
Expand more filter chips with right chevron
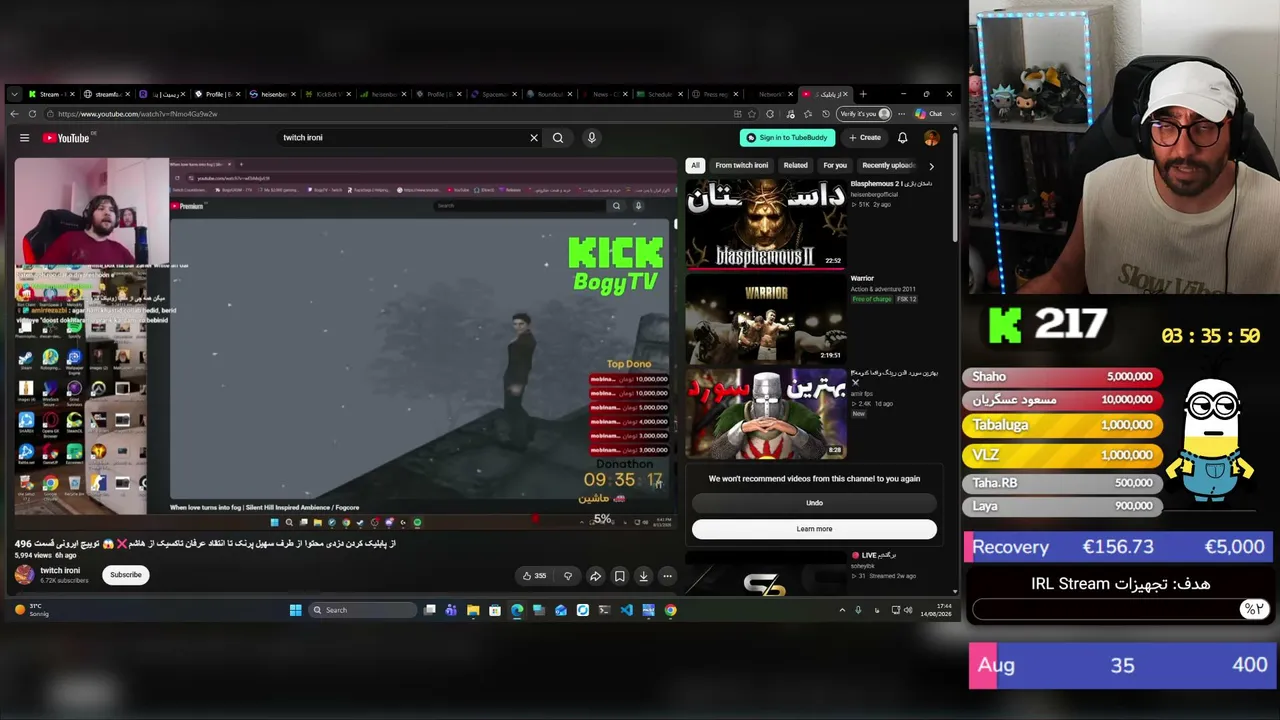click(931, 166)
